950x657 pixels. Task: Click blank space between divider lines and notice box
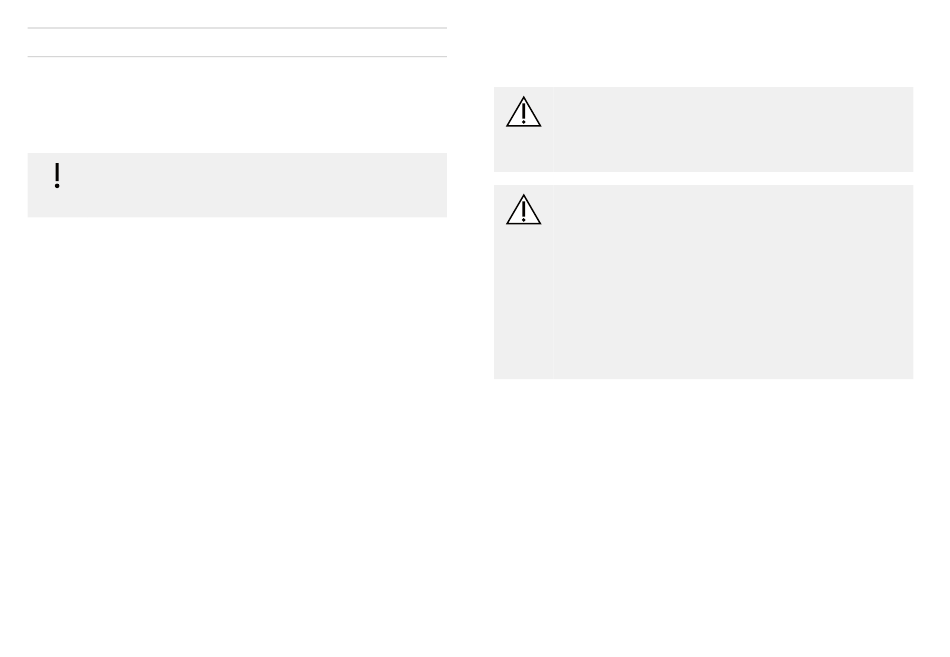[x=238, y=105]
